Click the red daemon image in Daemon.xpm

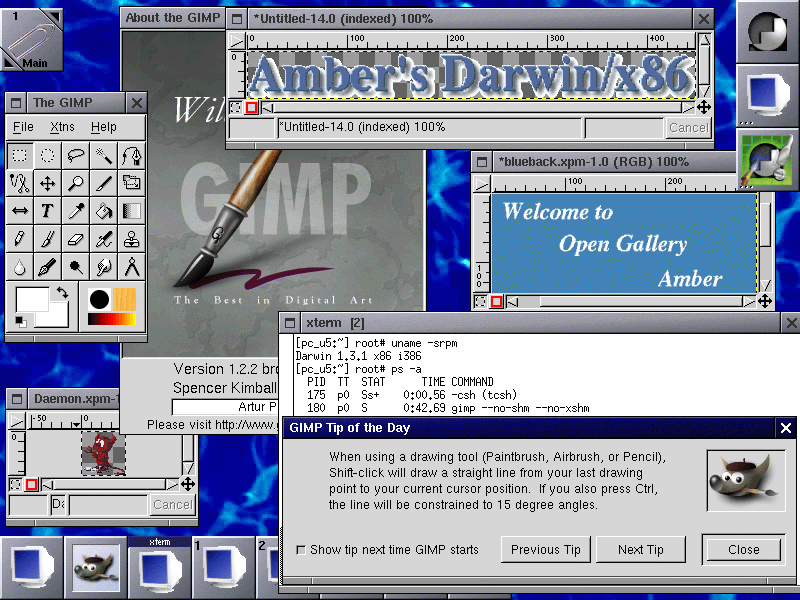click(x=104, y=453)
